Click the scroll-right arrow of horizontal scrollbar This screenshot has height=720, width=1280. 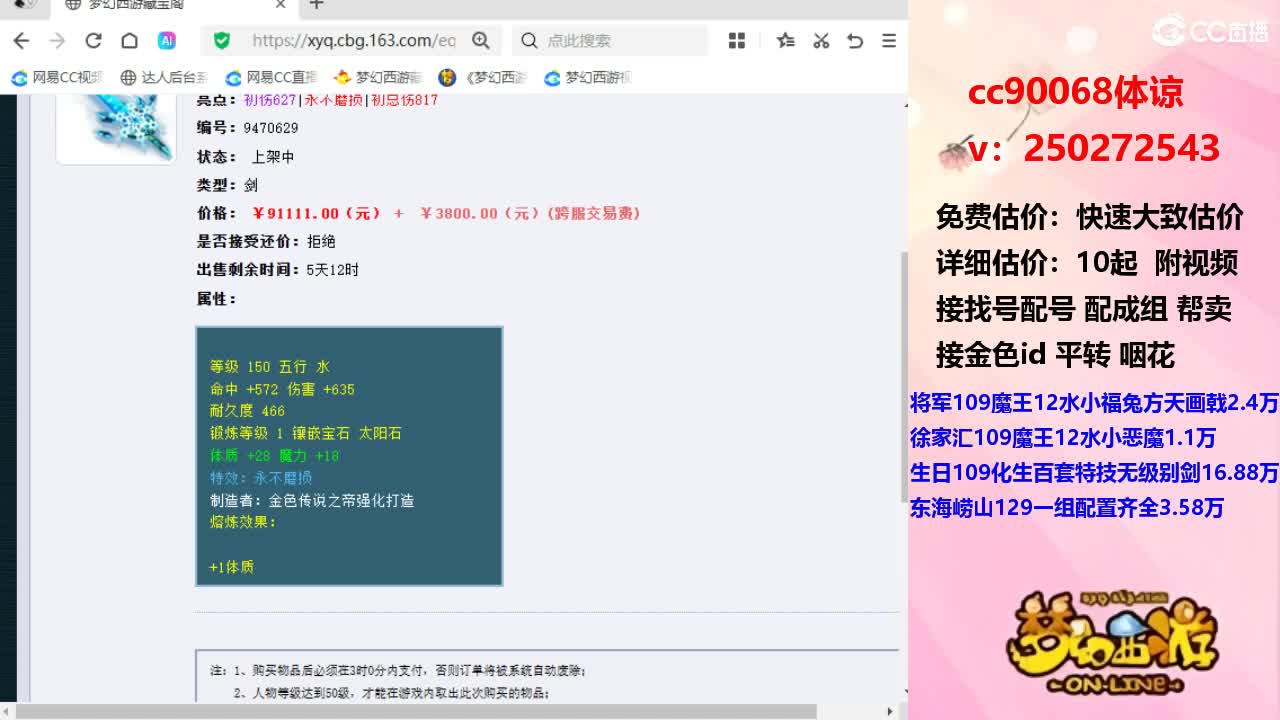889,711
